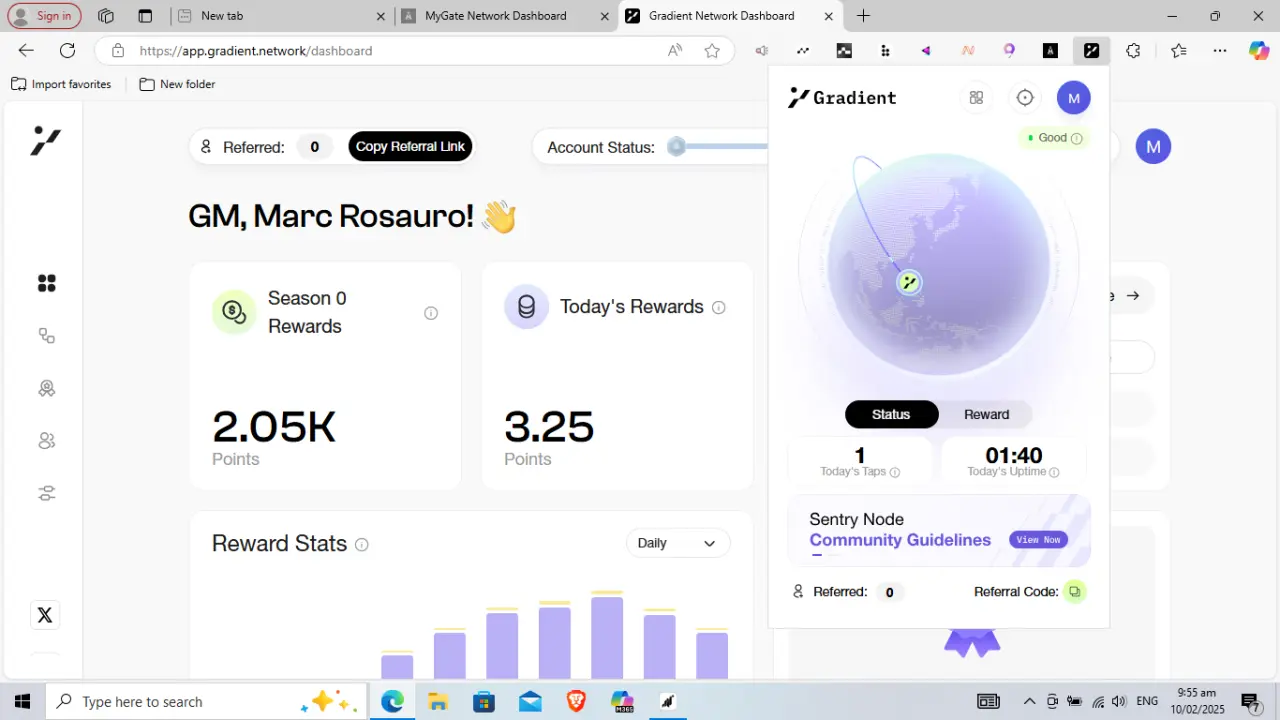The height and width of the screenshot is (720, 1280).
Task: Open Windows Start menu
Action: coord(22,702)
